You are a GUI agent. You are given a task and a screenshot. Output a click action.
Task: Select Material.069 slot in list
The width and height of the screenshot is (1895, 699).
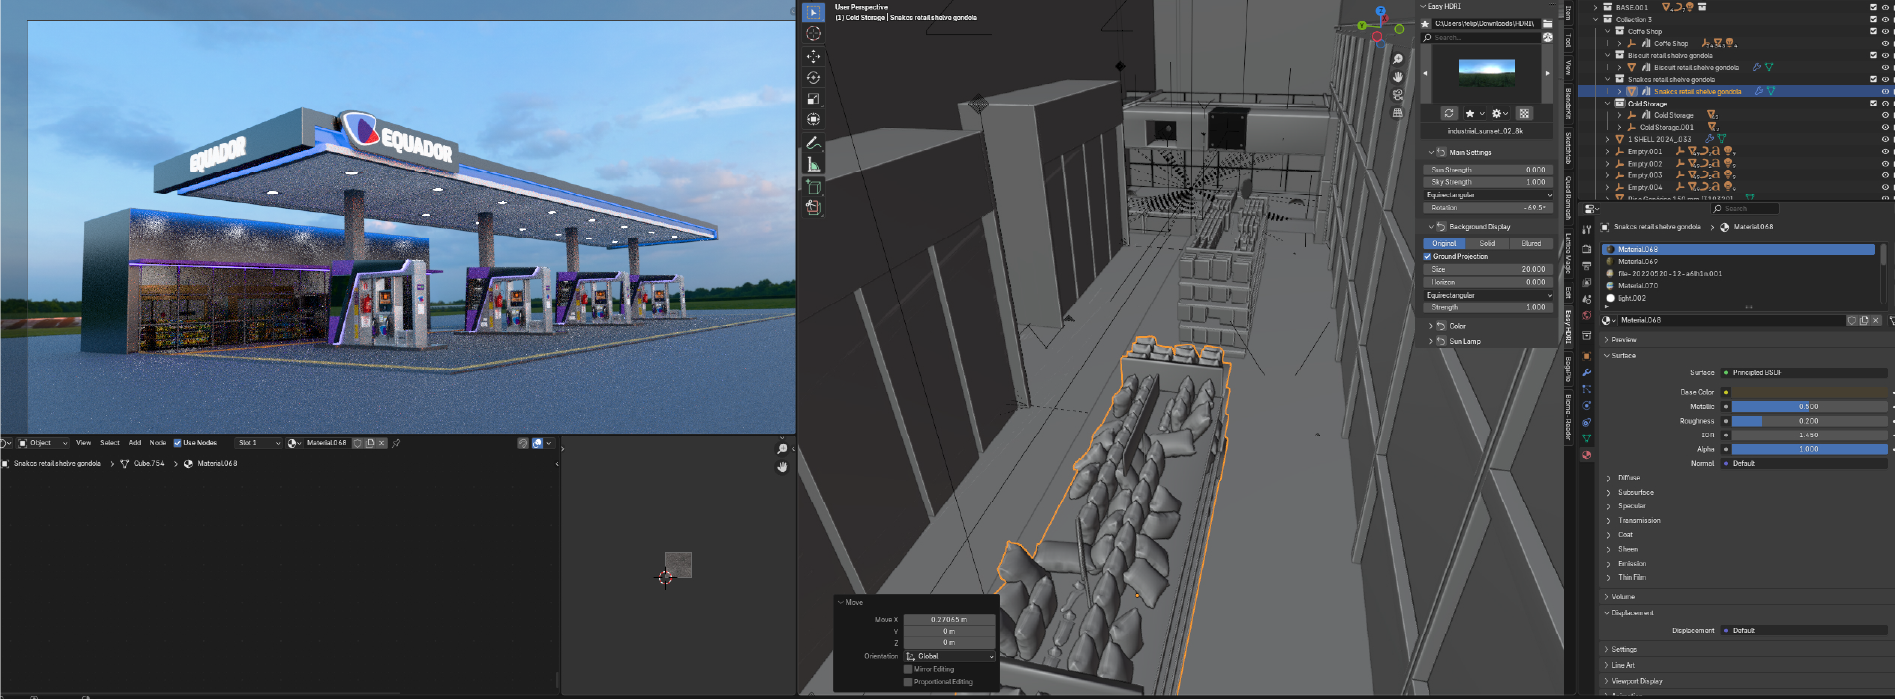[1739, 262]
